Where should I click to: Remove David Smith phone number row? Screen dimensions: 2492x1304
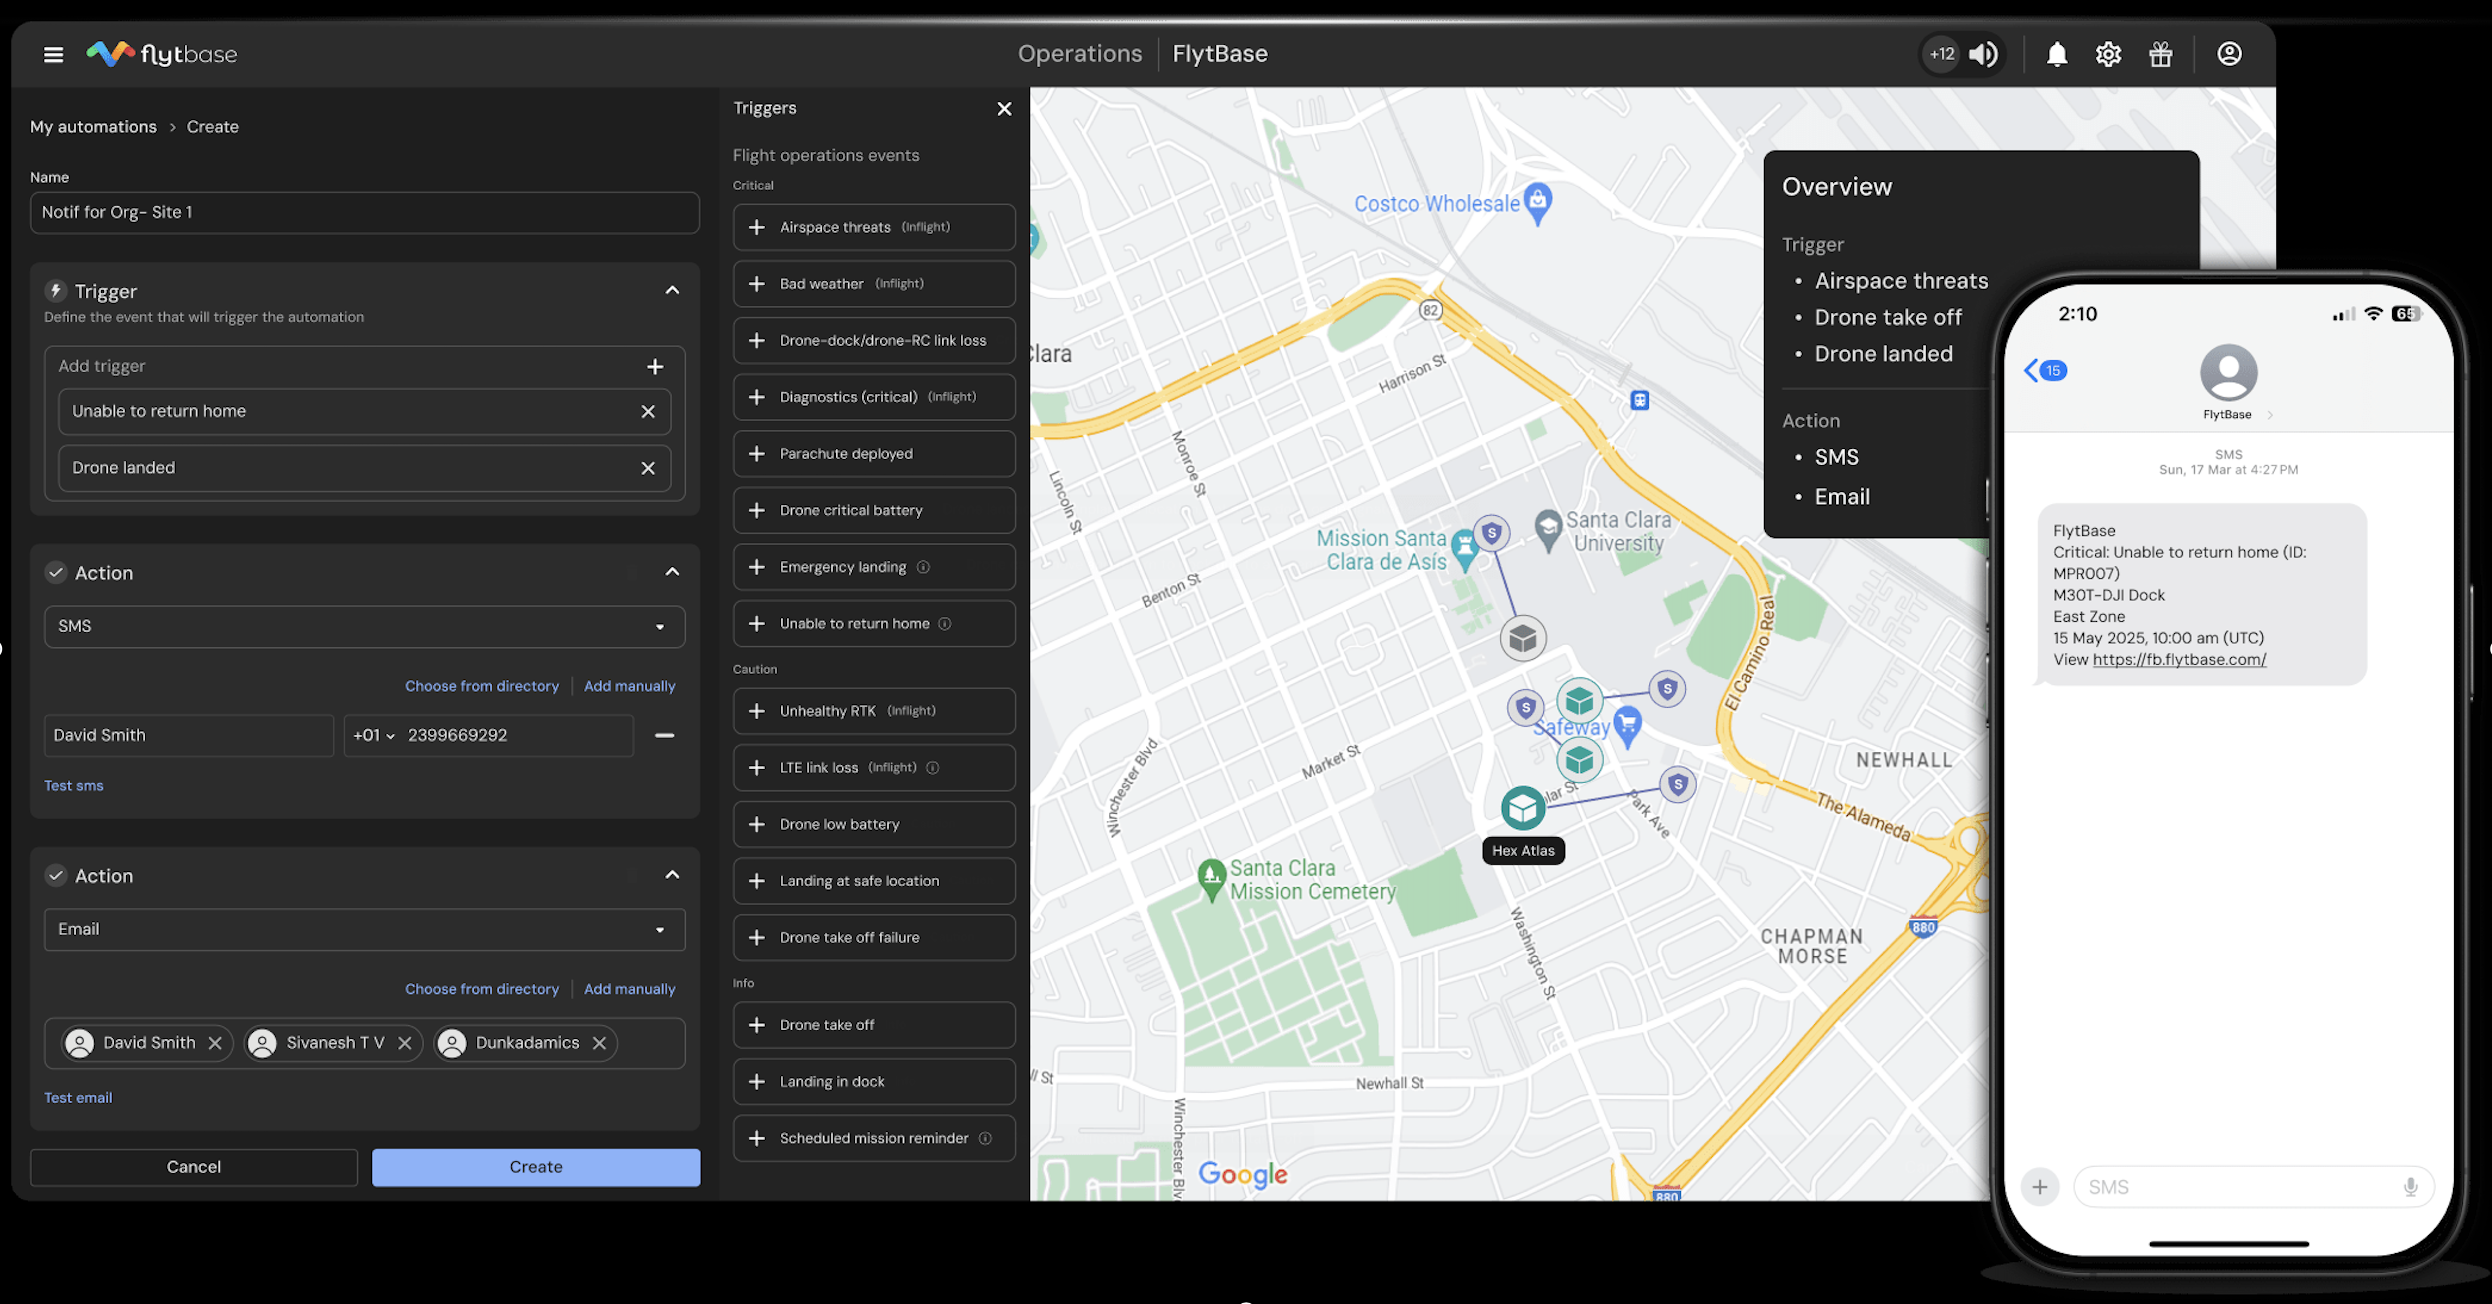pyautogui.click(x=664, y=735)
